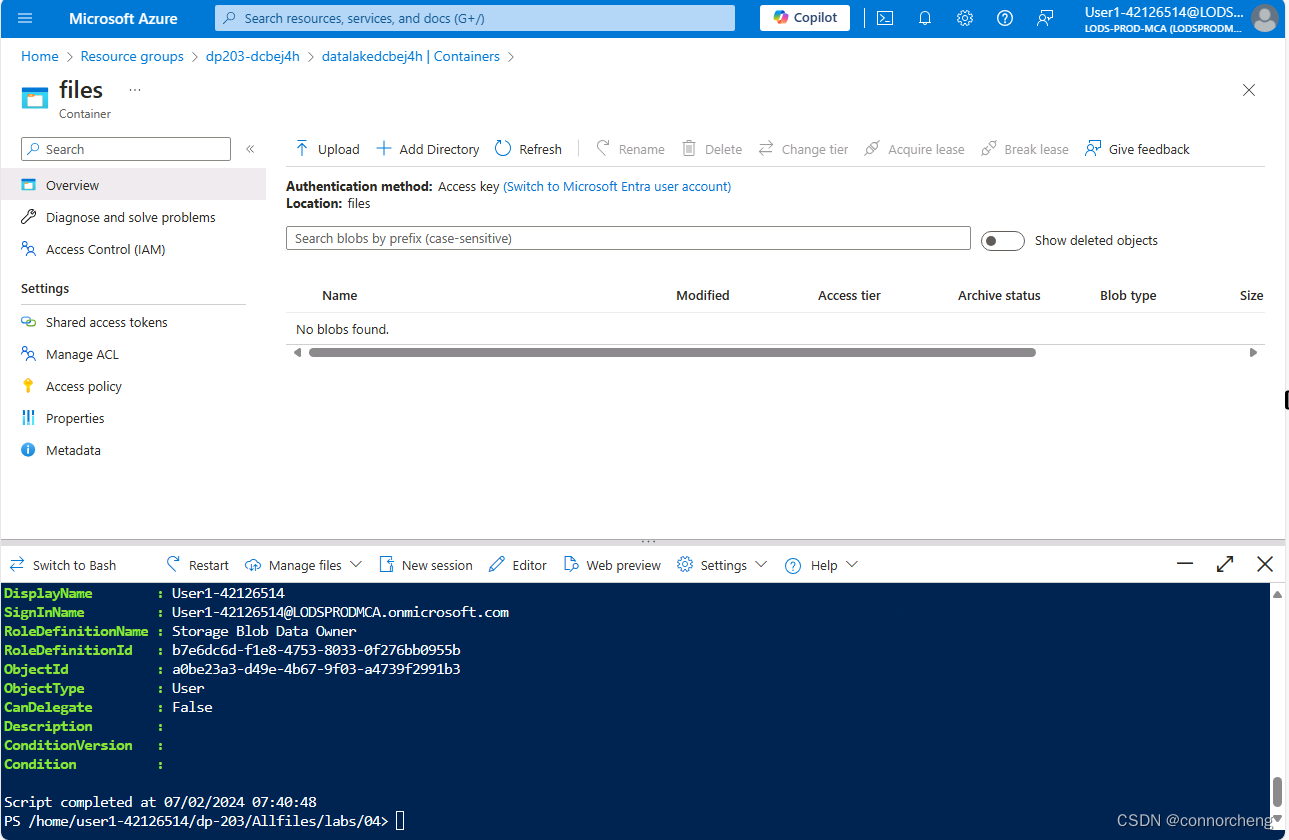Open the ellipsis menu beside files title
The height and width of the screenshot is (840, 1289).
click(135, 90)
